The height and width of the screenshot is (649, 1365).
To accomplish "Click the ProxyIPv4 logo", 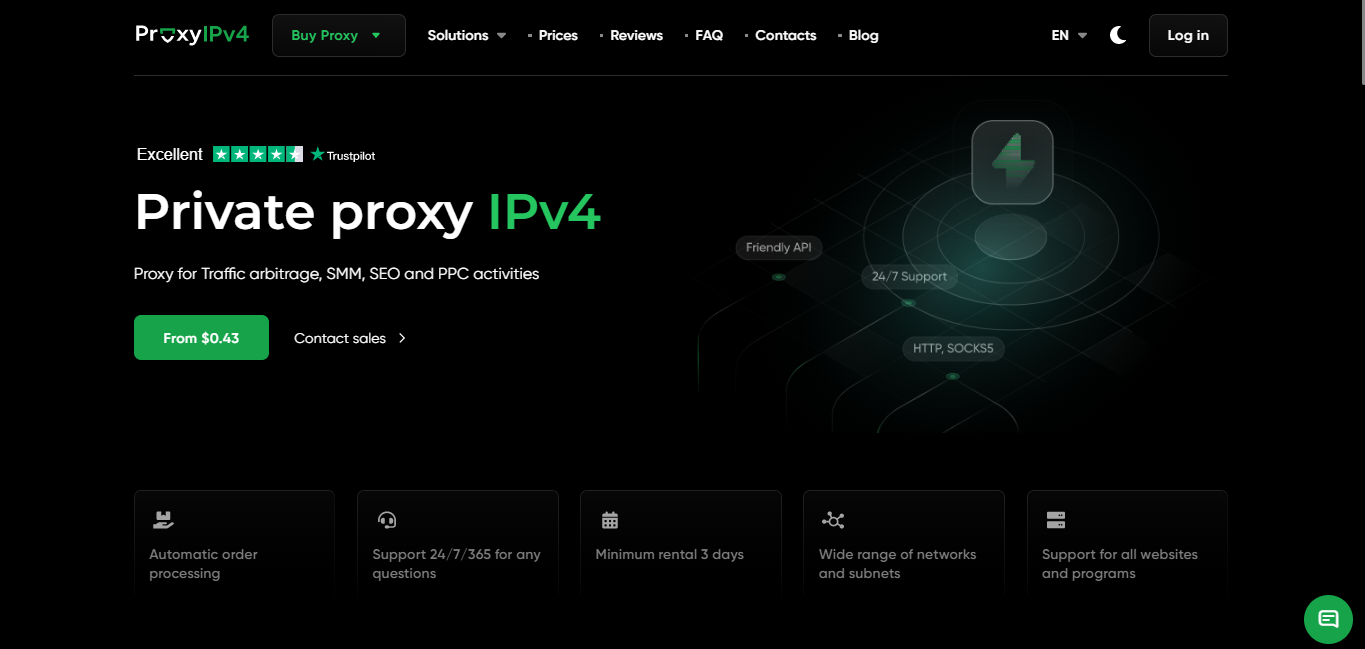I will pos(192,35).
